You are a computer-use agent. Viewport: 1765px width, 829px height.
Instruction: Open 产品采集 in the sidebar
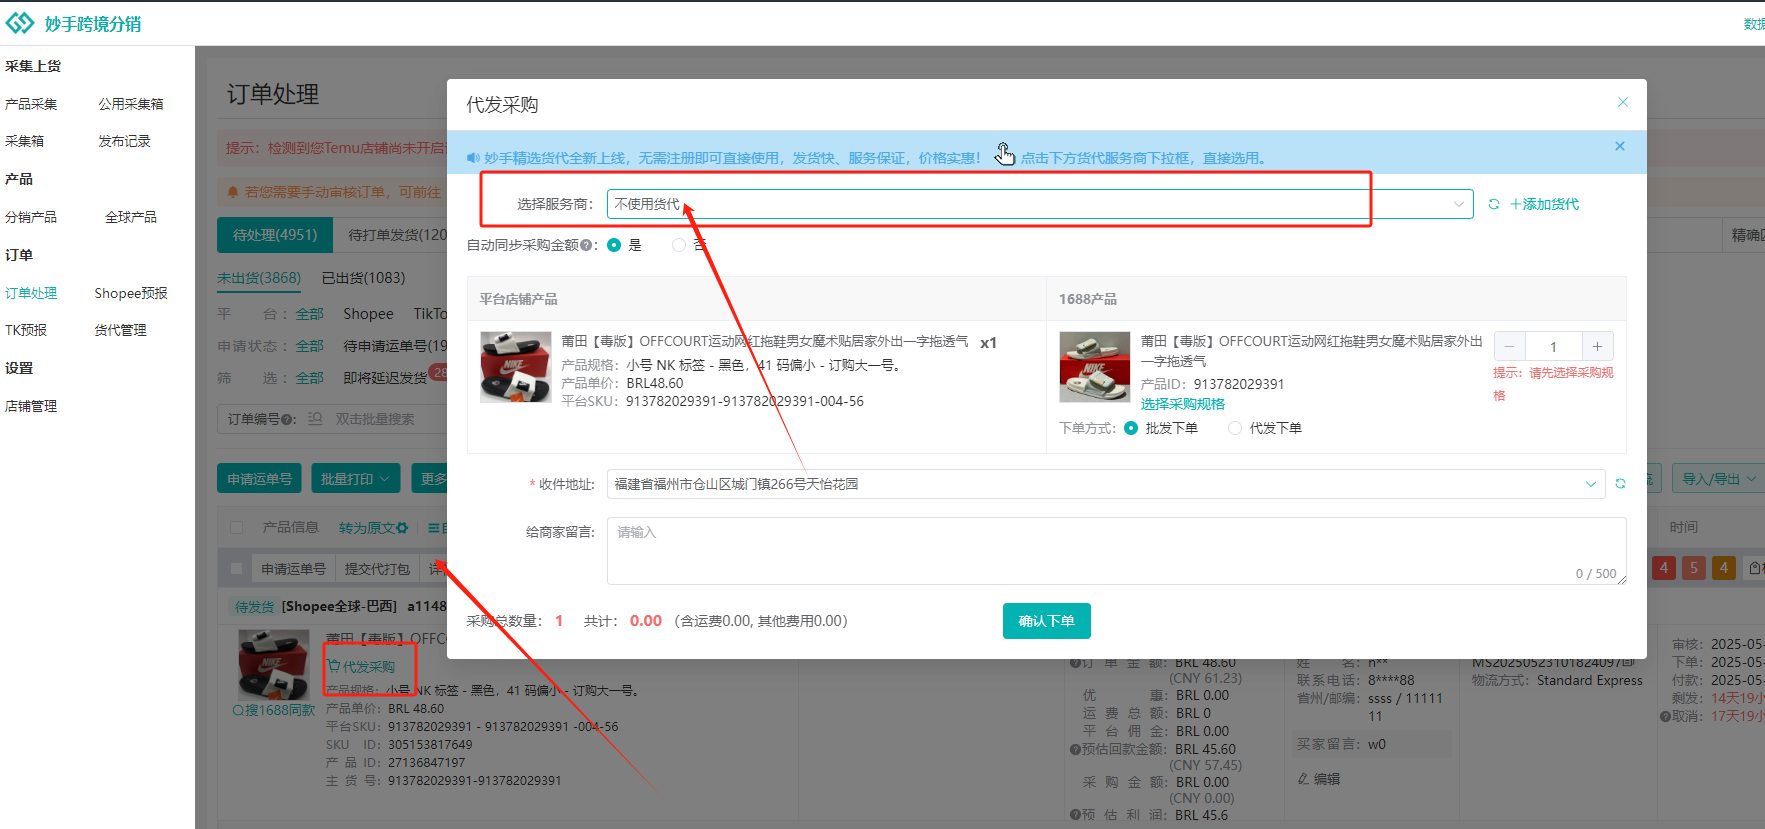[x=31, y=104]
